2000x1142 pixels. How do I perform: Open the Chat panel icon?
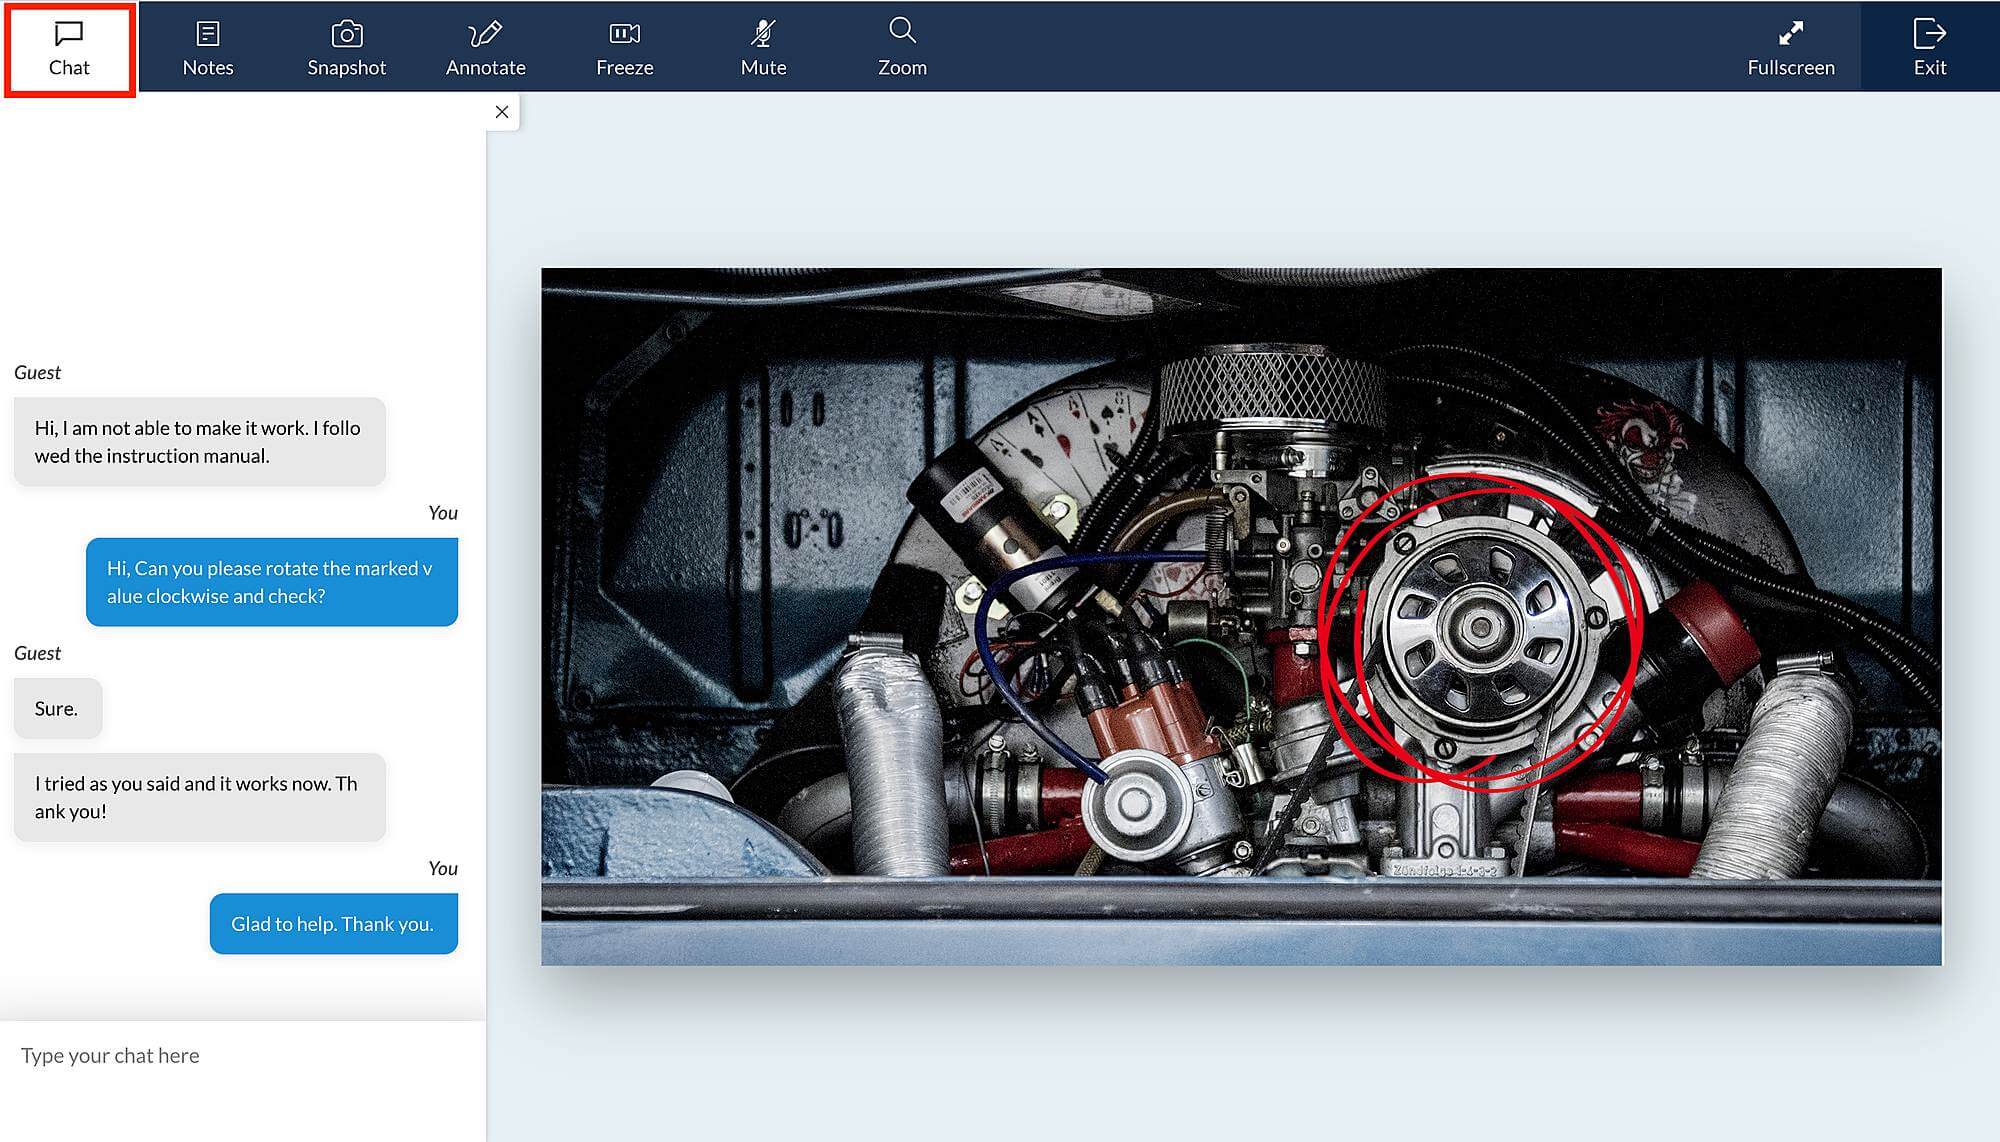click(x=69, y=34)
